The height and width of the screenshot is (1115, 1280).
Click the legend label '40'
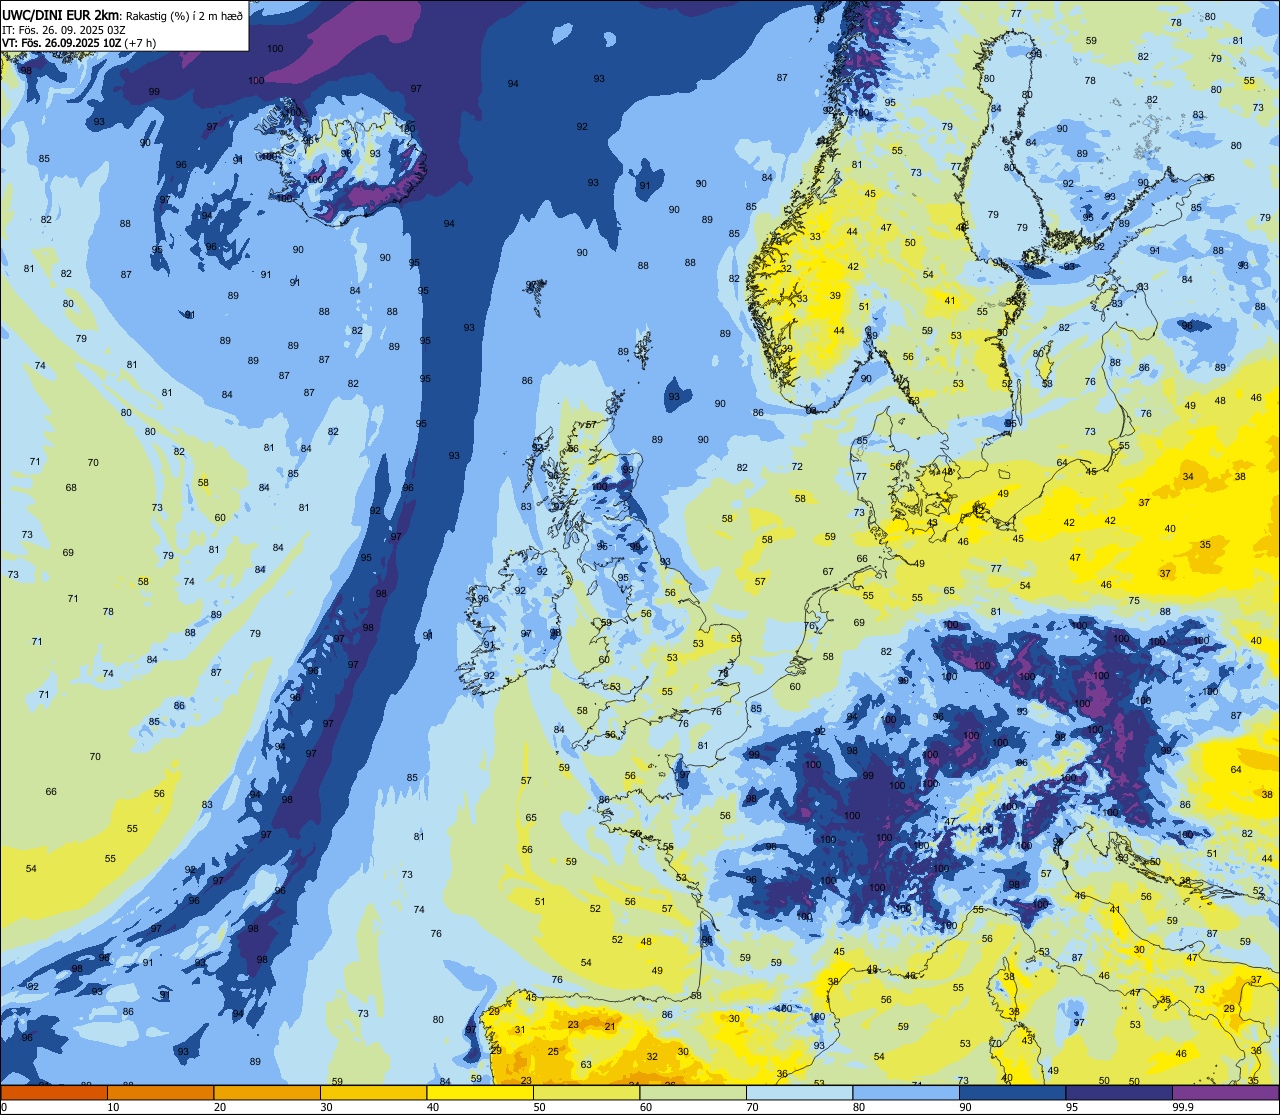433,1107
